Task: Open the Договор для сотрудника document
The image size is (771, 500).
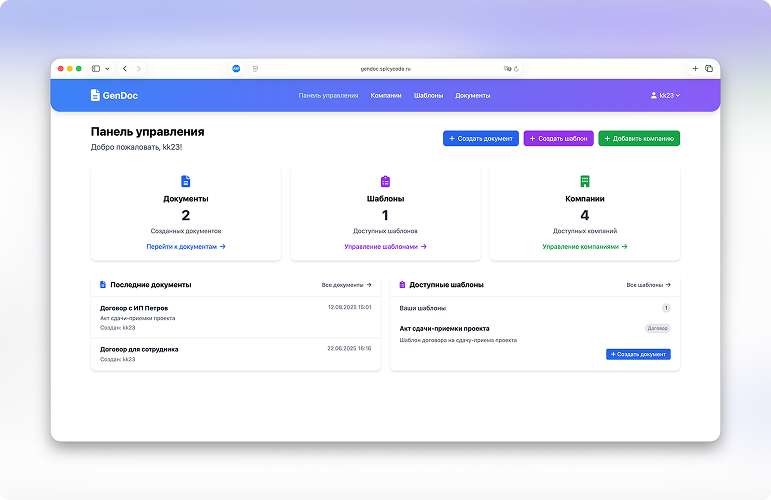Action: point(139,349)
